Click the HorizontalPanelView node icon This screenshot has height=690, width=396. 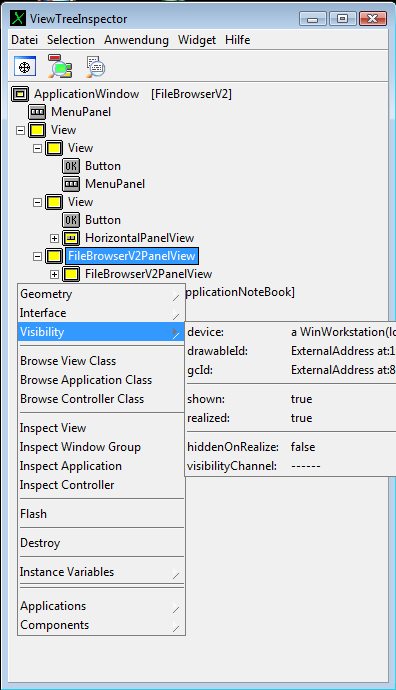[x=71, y=239]
